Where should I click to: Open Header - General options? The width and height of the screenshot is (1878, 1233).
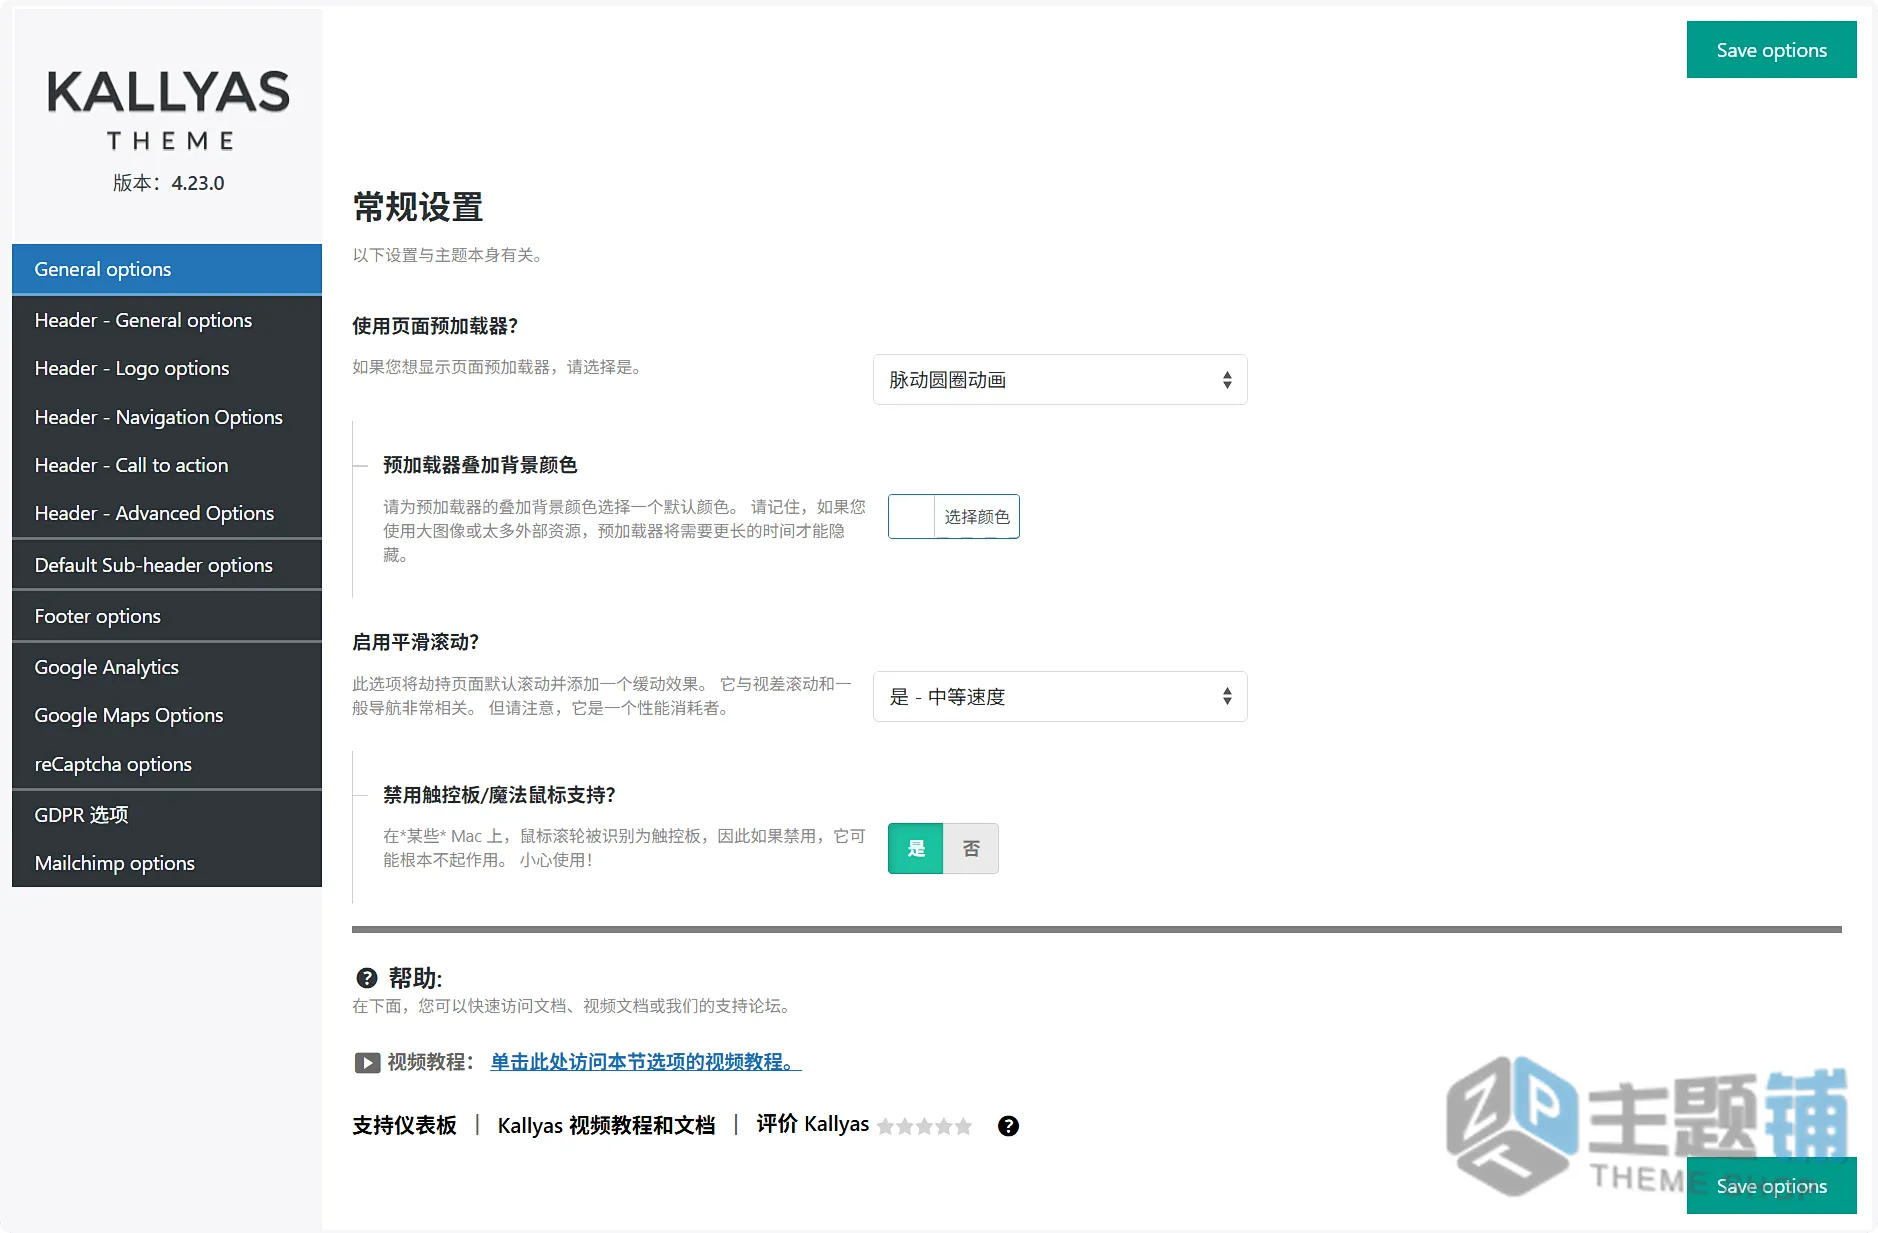click(167, 320)
